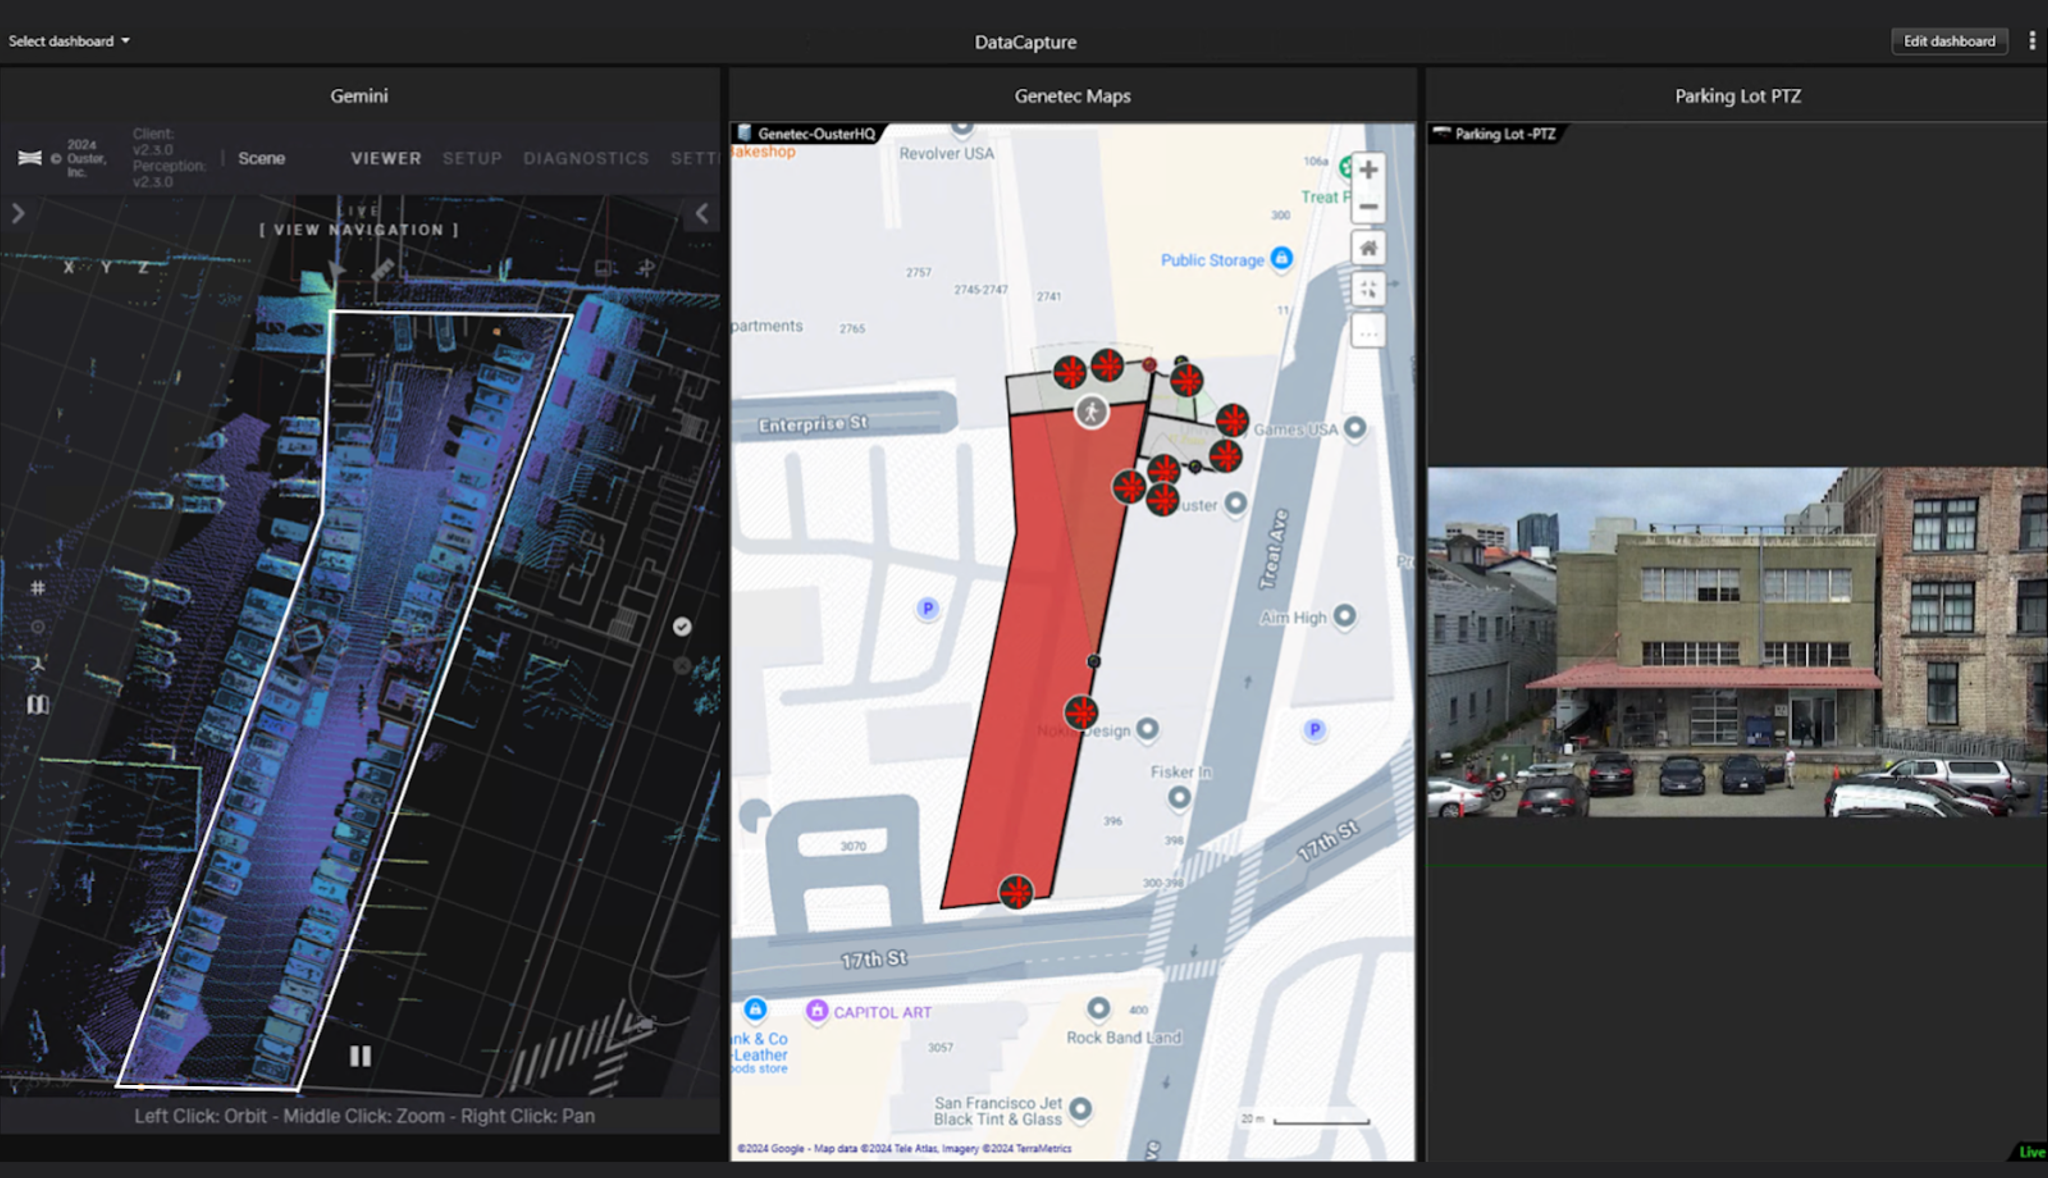Click the Parking Lot -PTZ tile tab

pos(1496,133)
